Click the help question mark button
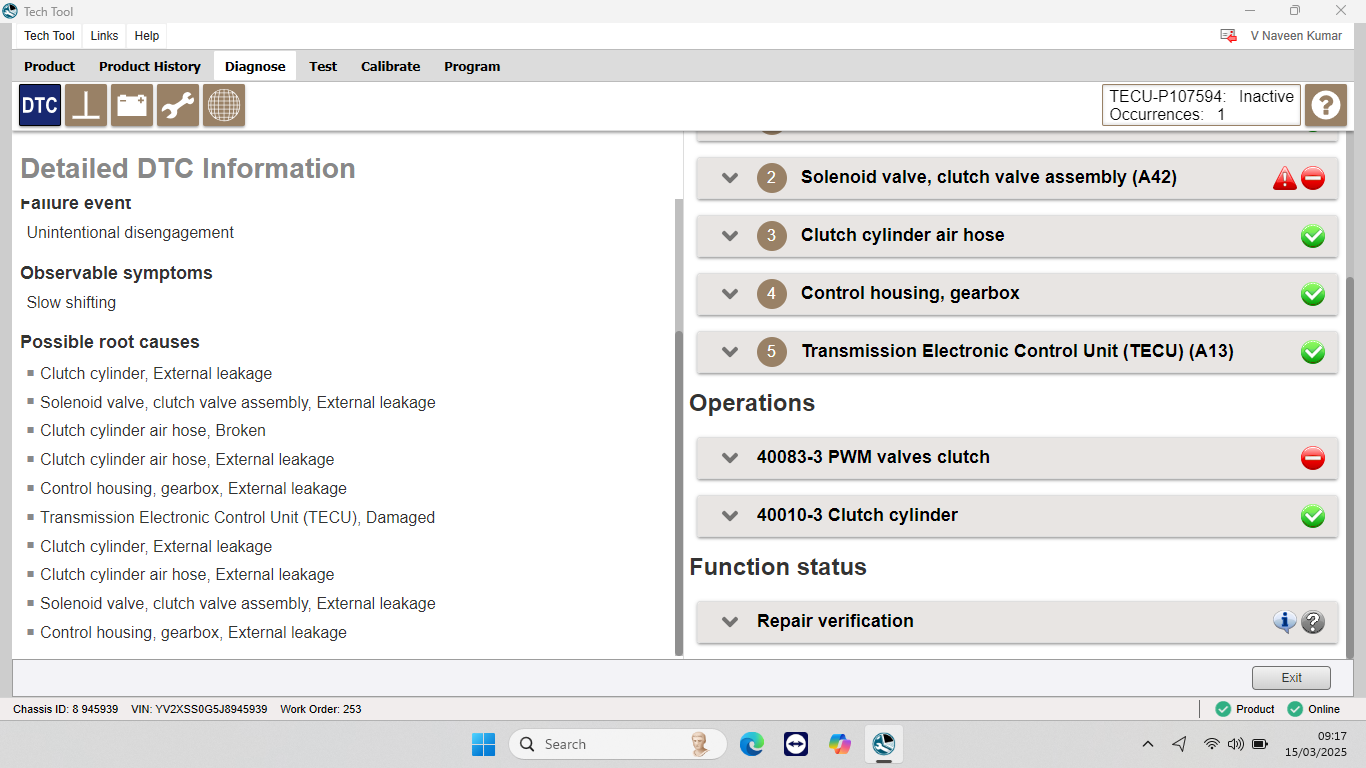The height and width of the screenshot is (768, 1366). pyautogui.click(x=1326, y=105)
